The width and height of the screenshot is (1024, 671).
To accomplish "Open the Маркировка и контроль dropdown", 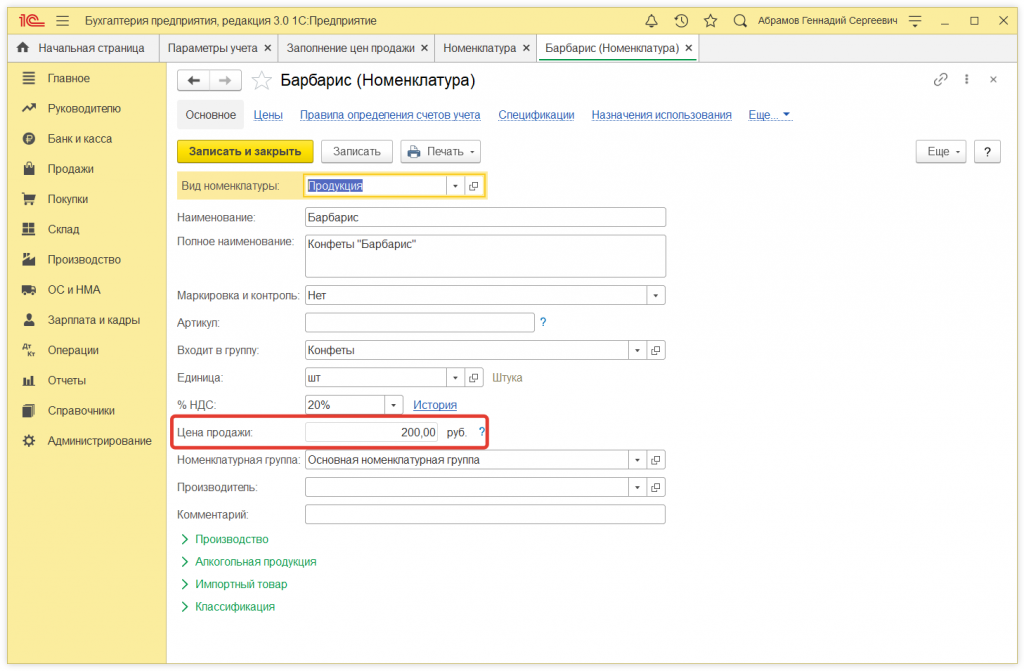I will coord(656,296).
